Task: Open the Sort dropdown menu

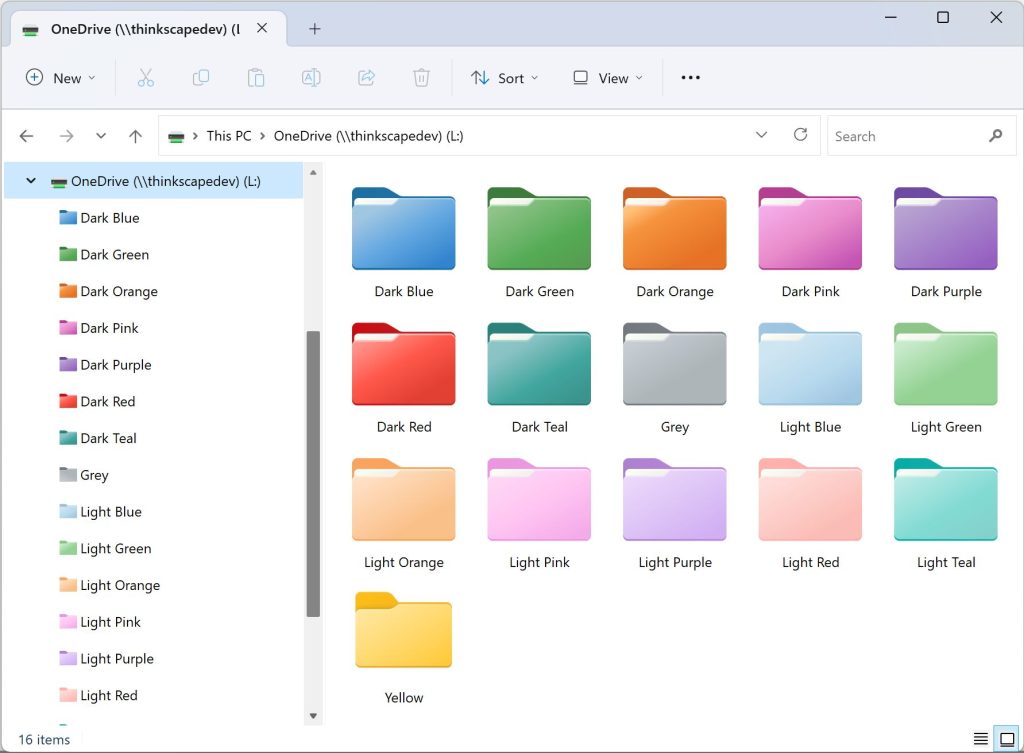Action: click(505, 78)
